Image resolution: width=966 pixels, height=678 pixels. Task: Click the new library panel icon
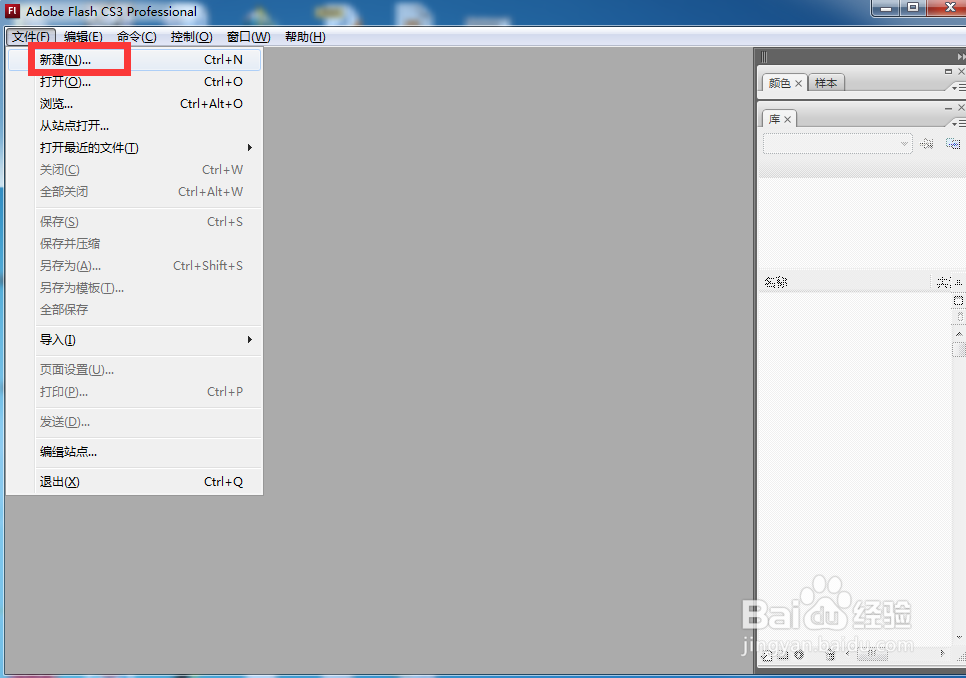point(953,143)
